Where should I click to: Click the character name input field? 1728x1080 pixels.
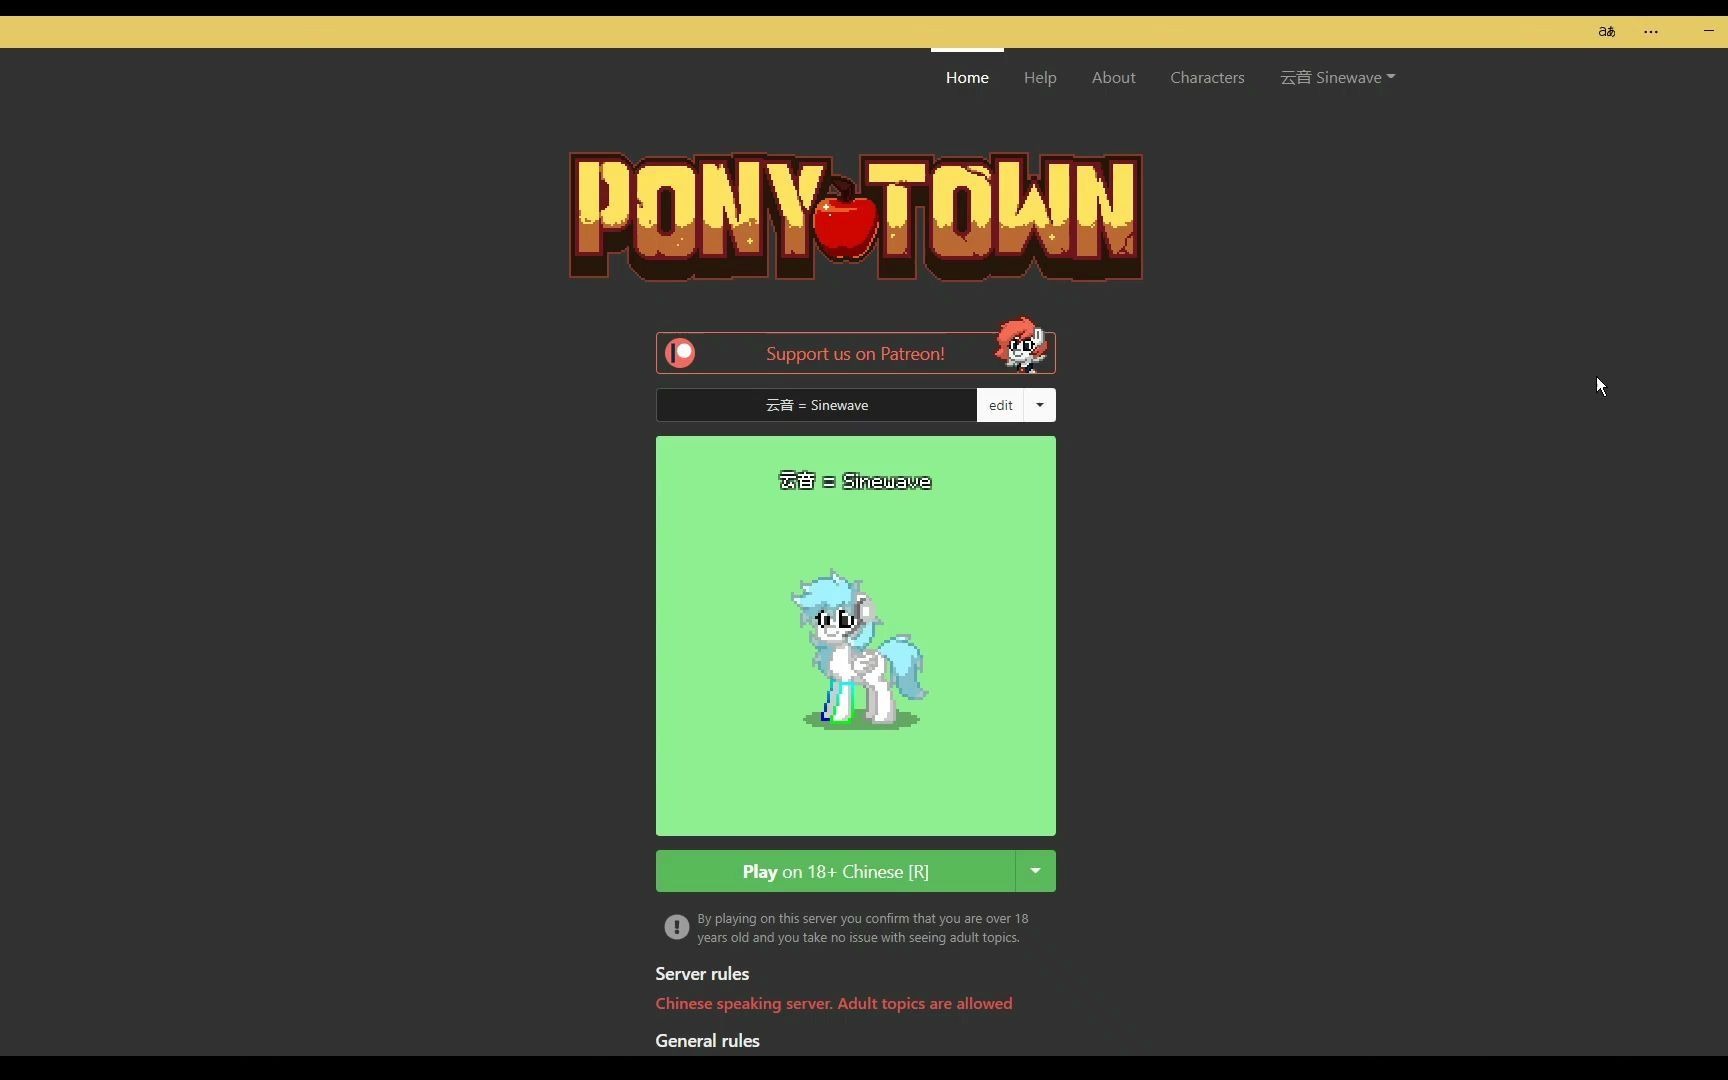coord(816,405)
